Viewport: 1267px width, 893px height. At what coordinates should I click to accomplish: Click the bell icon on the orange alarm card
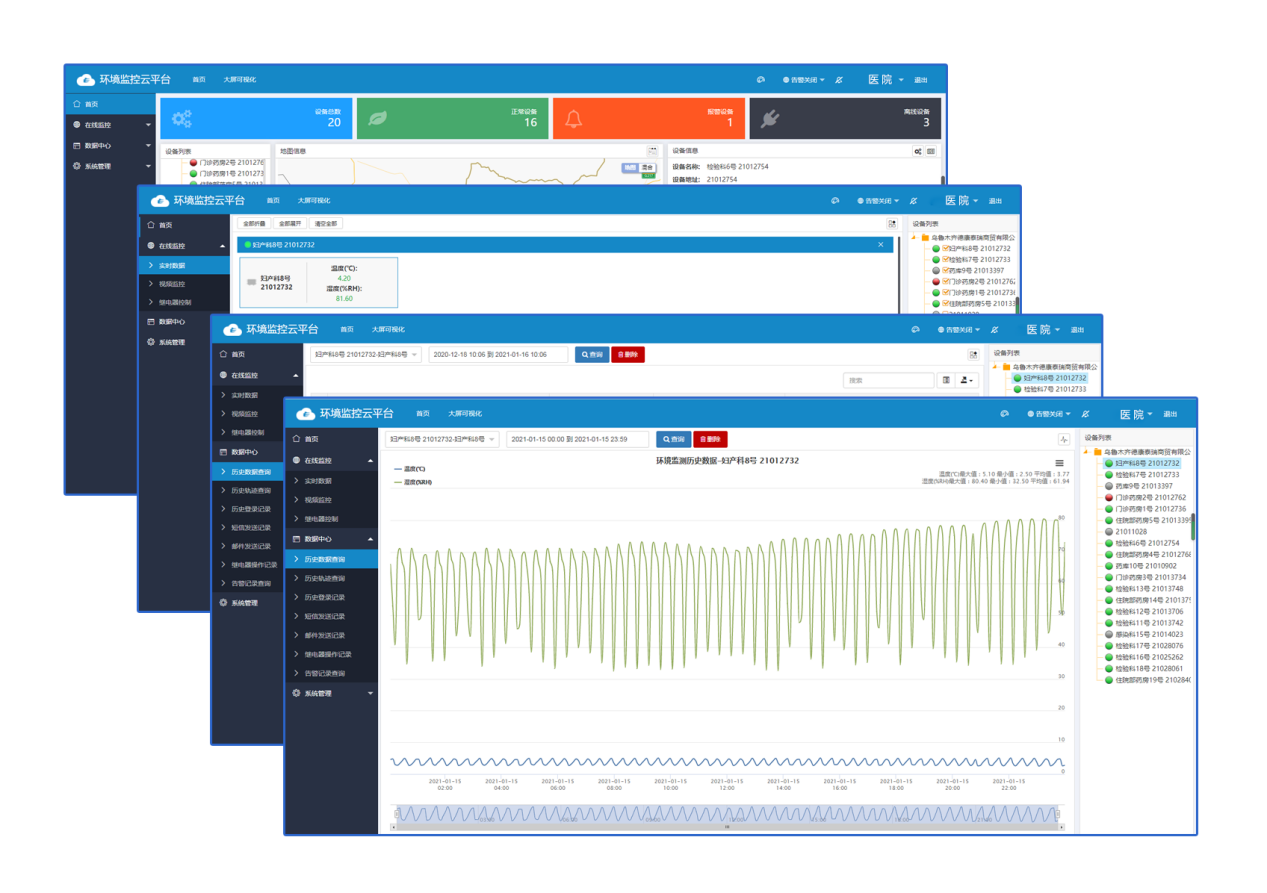pyautogui.click(x=574, y=119)
